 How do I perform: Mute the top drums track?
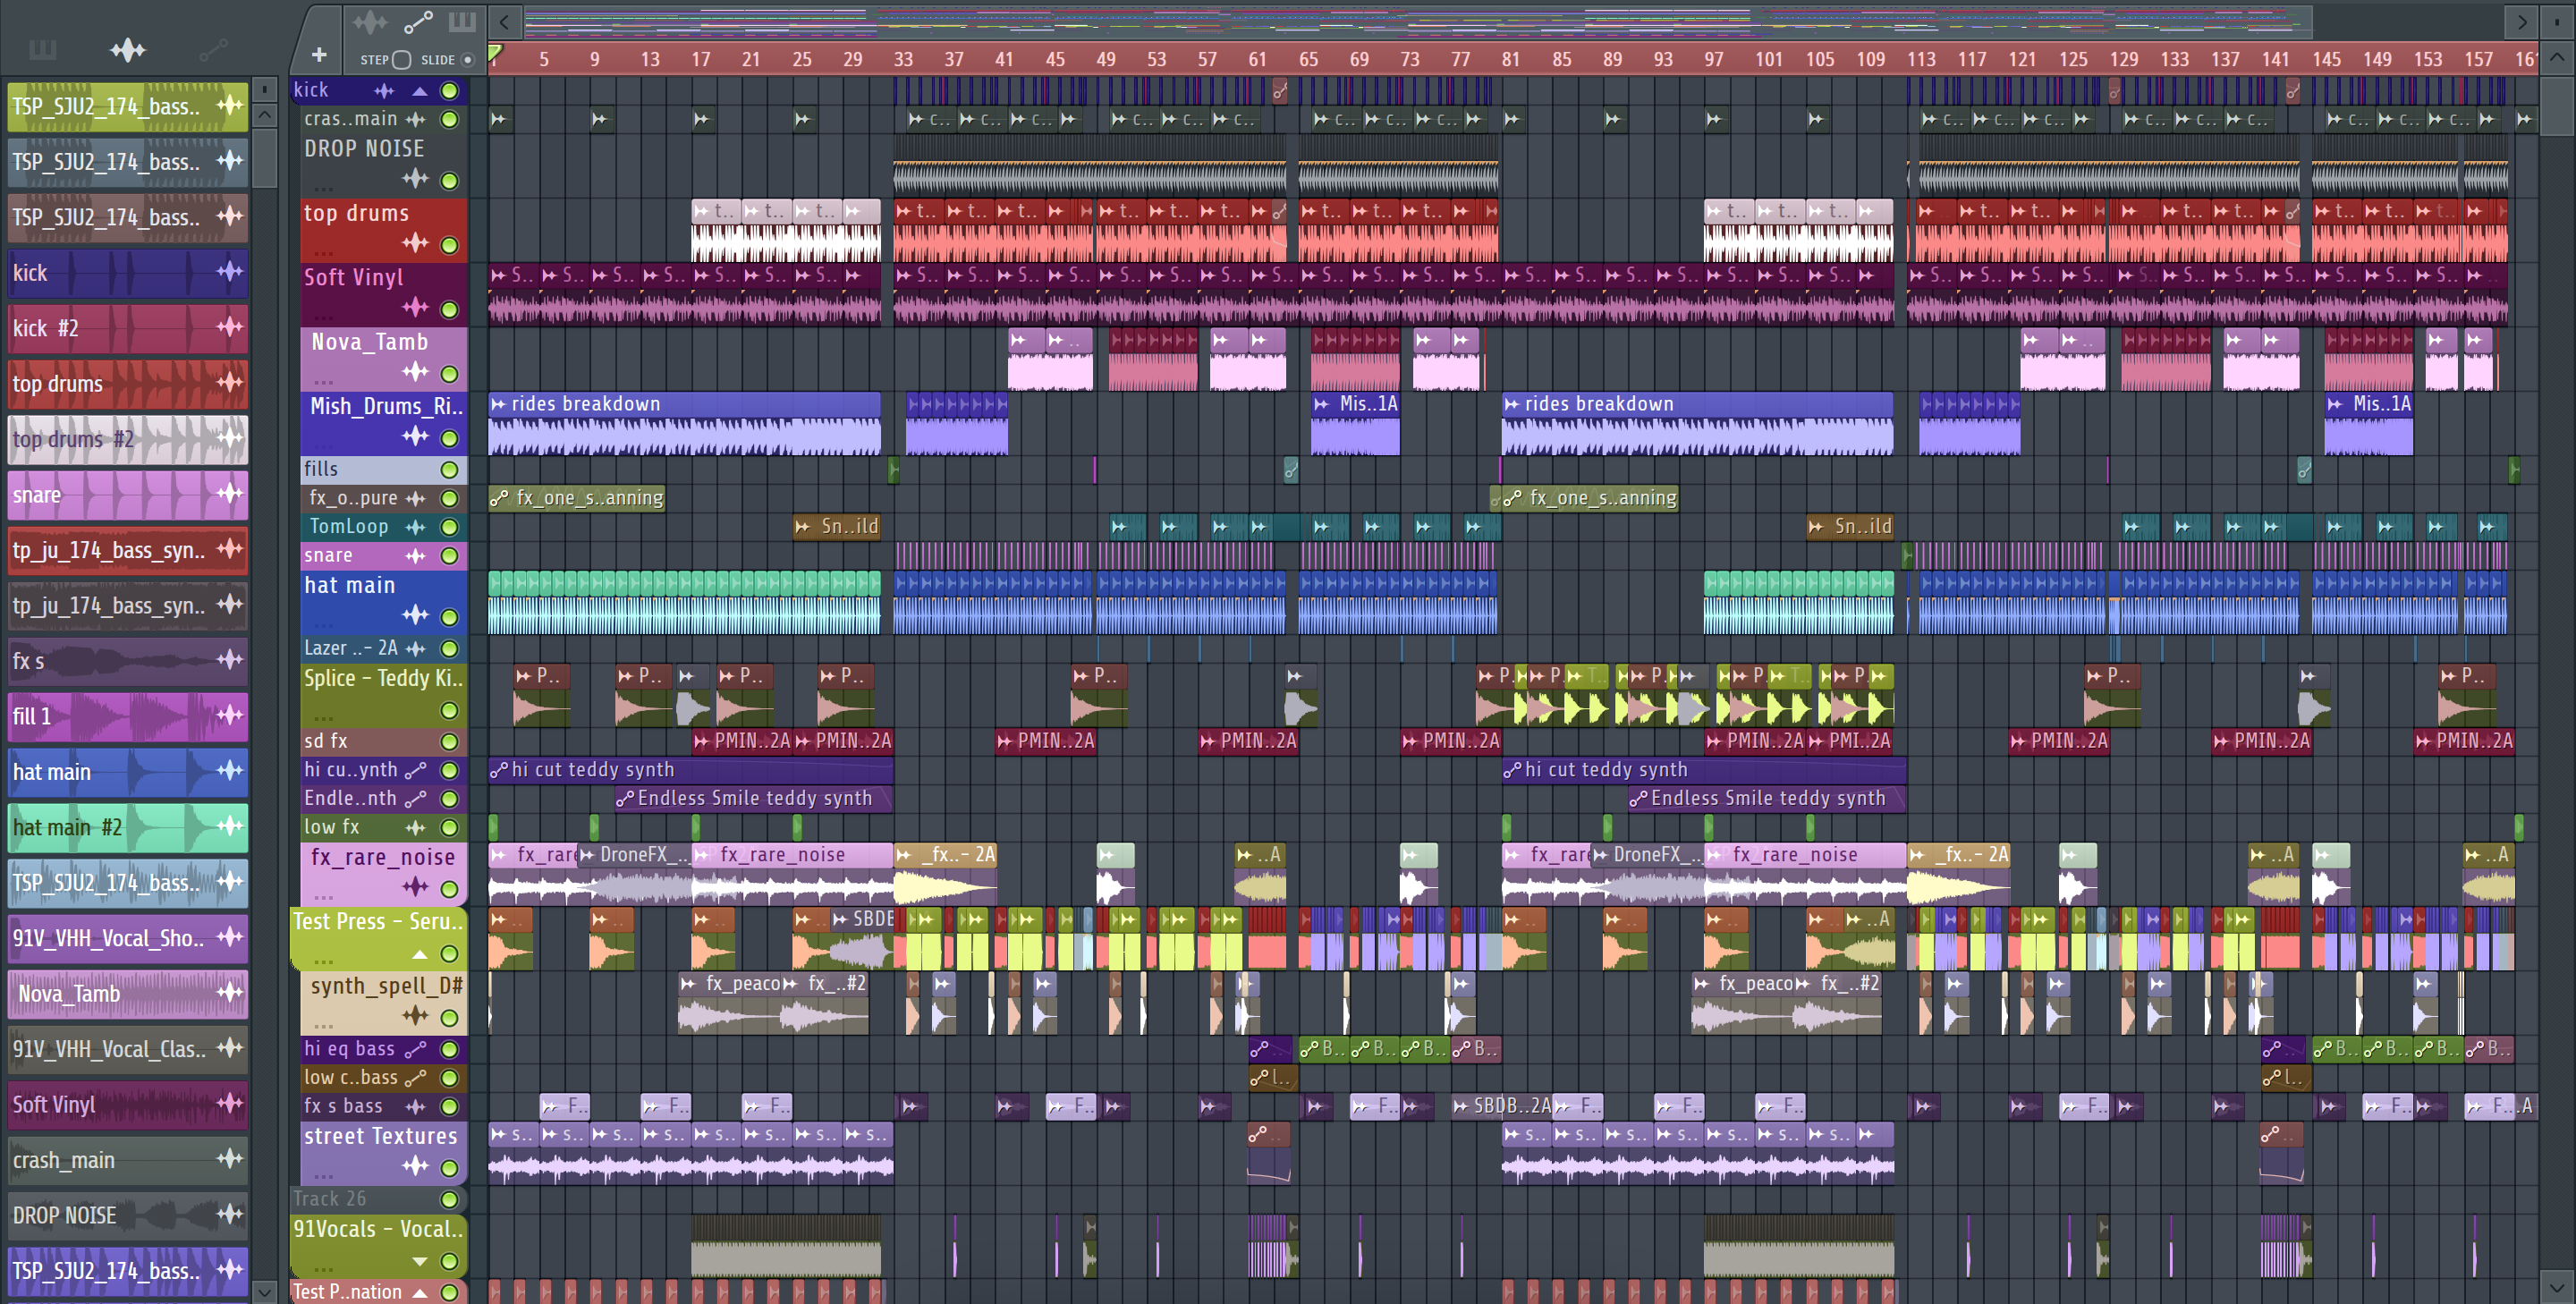(x=450, y=245)
